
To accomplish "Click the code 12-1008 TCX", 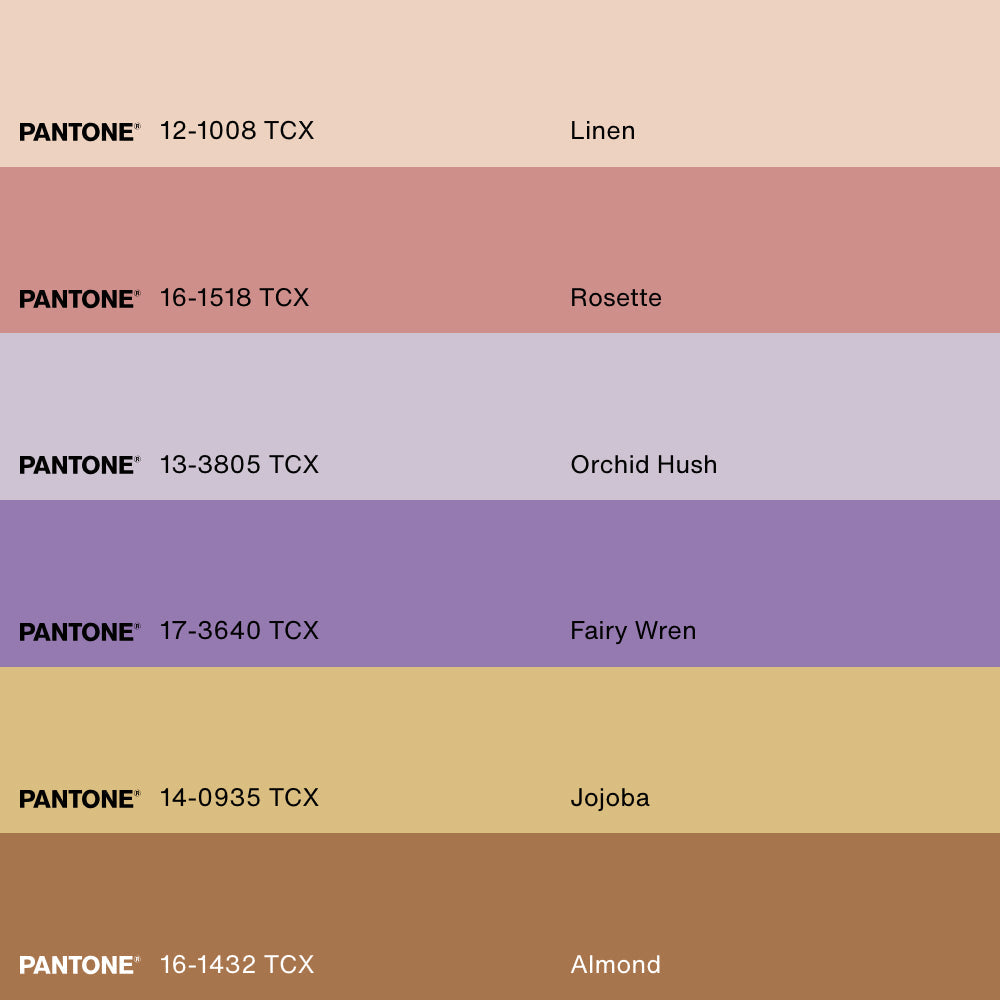I will (237, 131).
